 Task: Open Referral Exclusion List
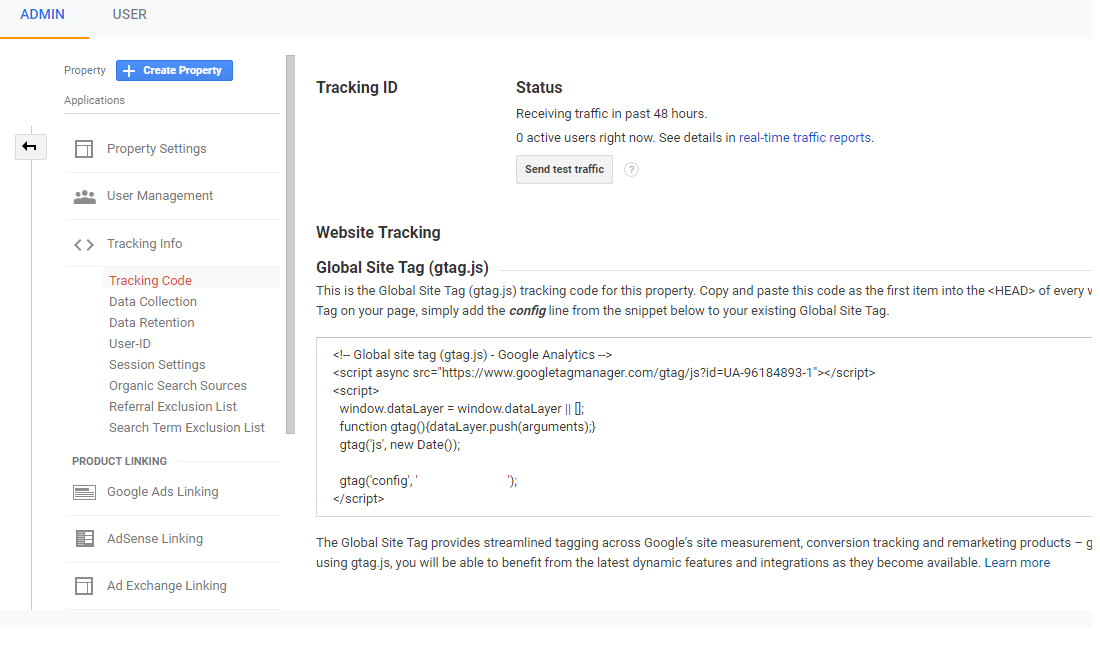coord(173,407)
